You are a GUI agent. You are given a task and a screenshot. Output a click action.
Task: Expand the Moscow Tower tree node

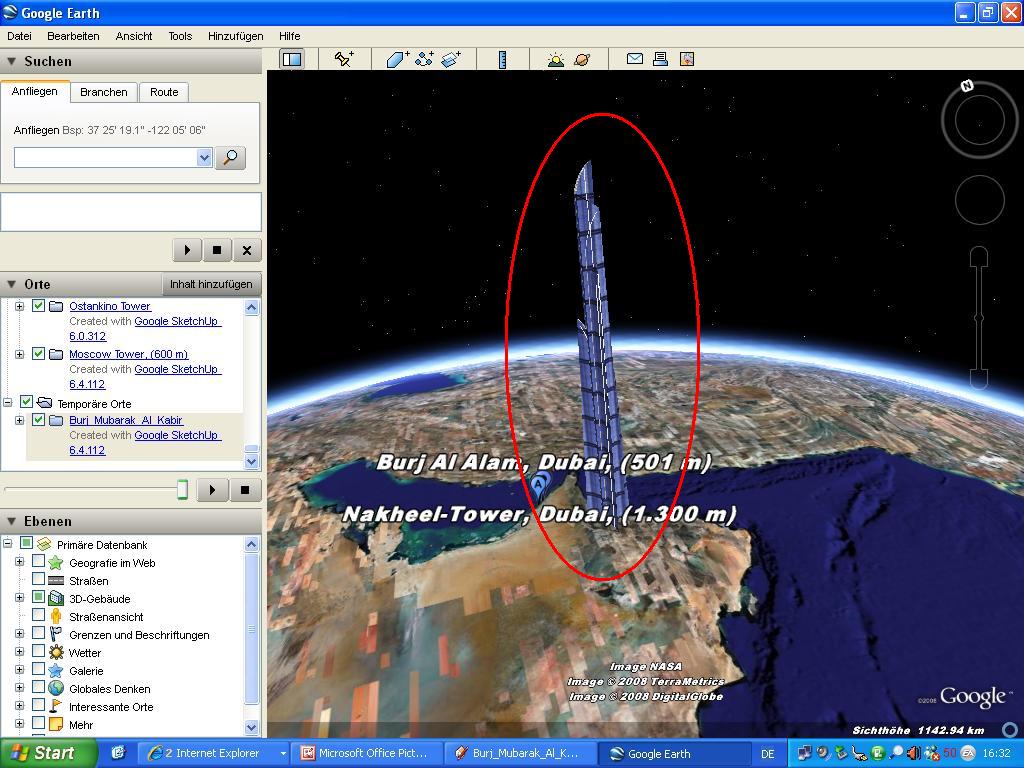tap(20, 355)
